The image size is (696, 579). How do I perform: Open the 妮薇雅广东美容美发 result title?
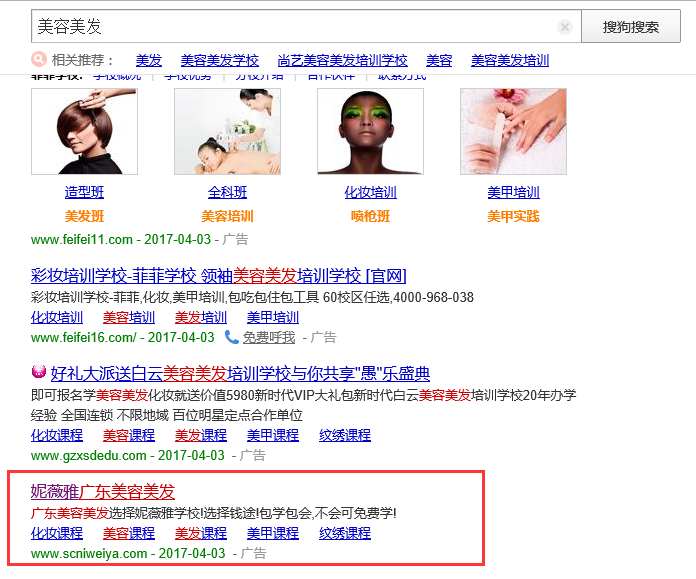[103, 491]
